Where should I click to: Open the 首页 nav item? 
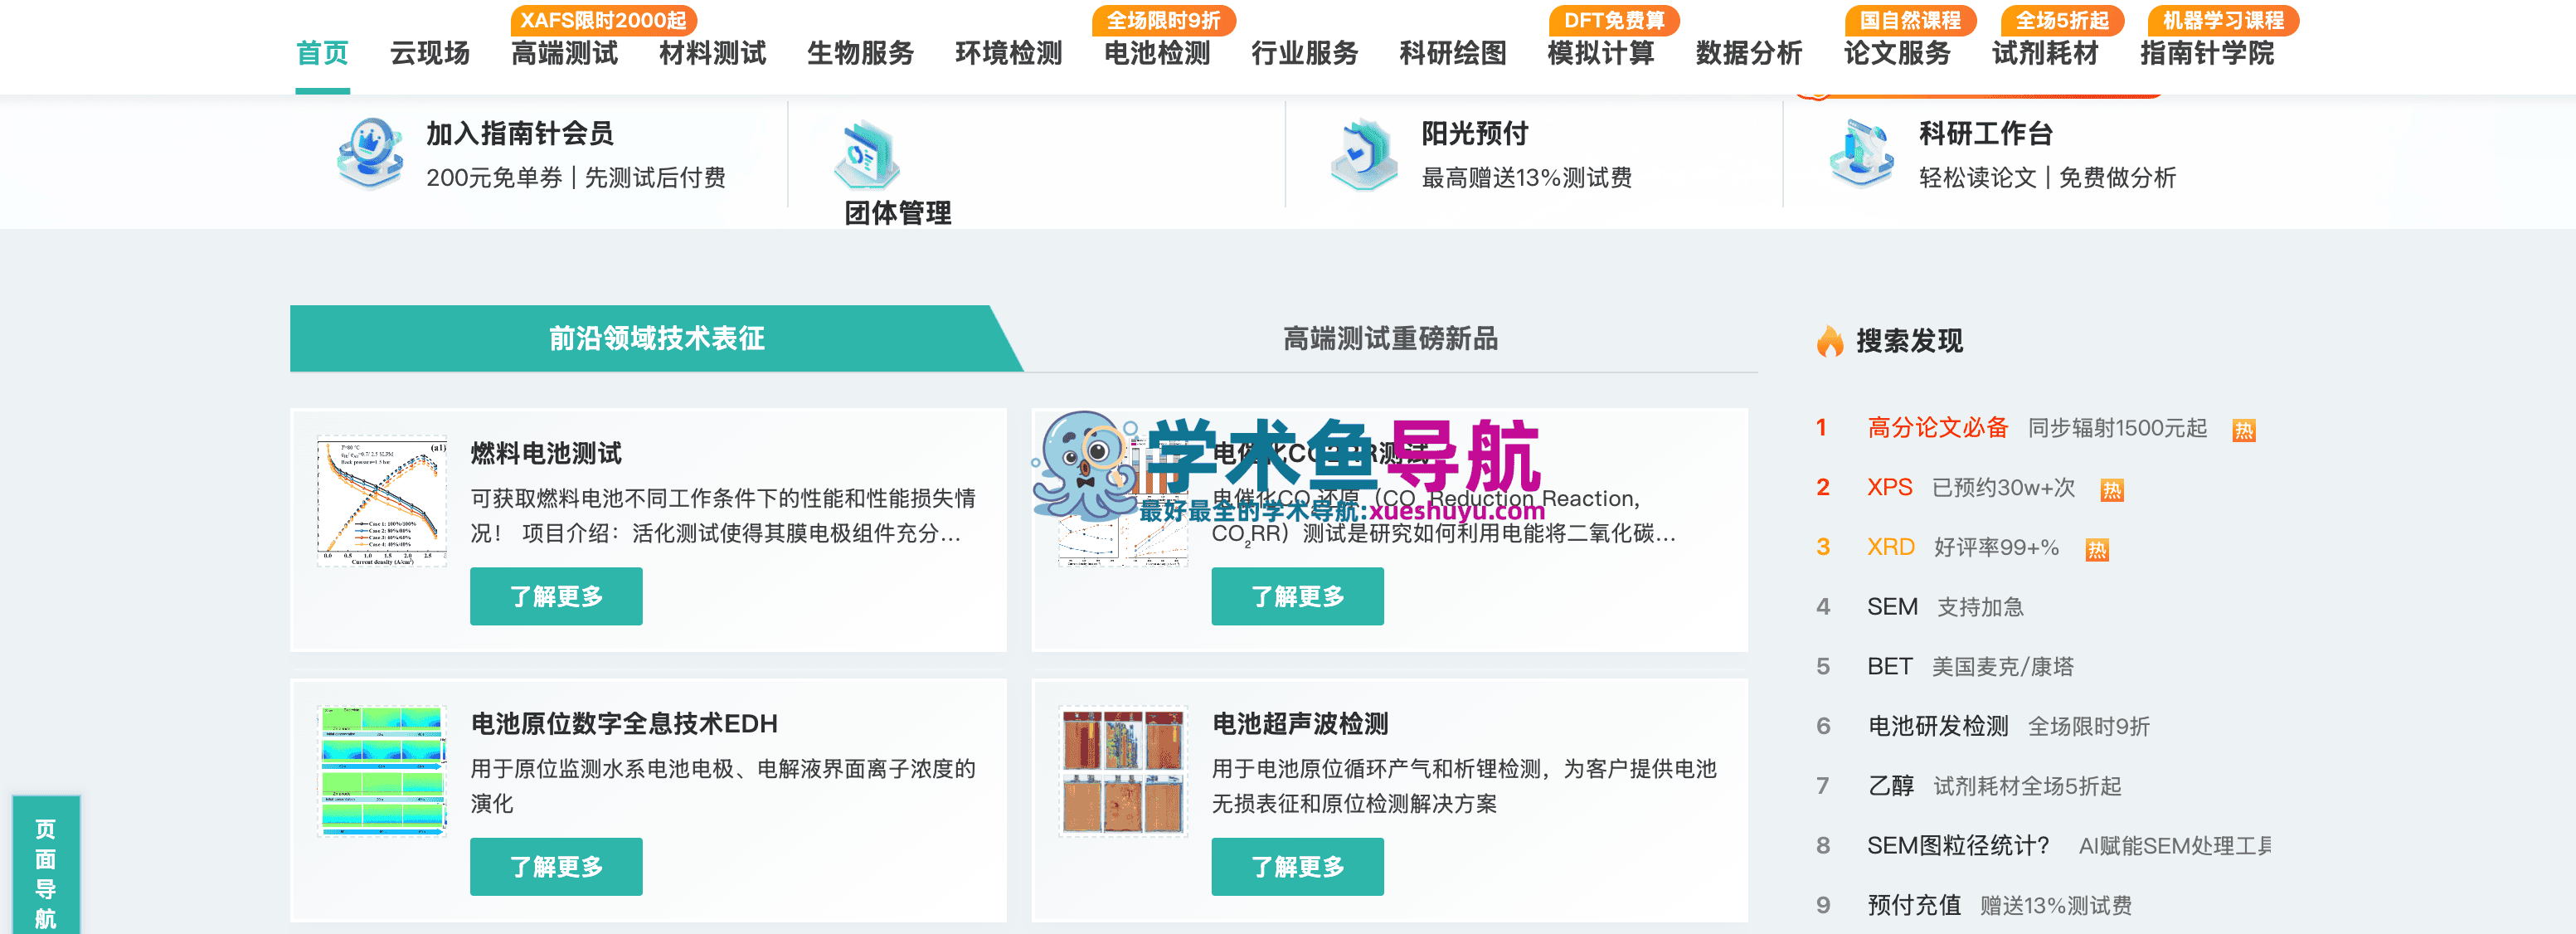tap(322, 53)
